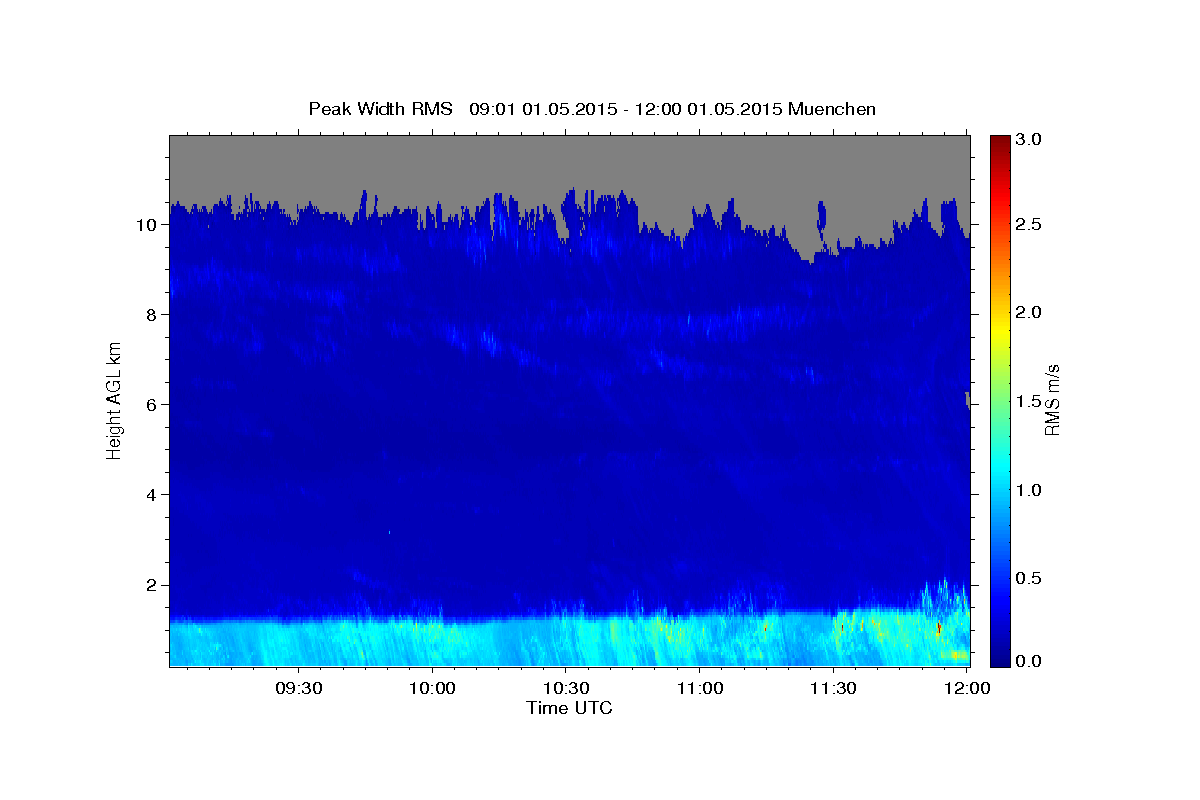Click the 09:30 time tick label
Screen dimensions: 1200x800
pyautogui.click(x=298, y=689)
